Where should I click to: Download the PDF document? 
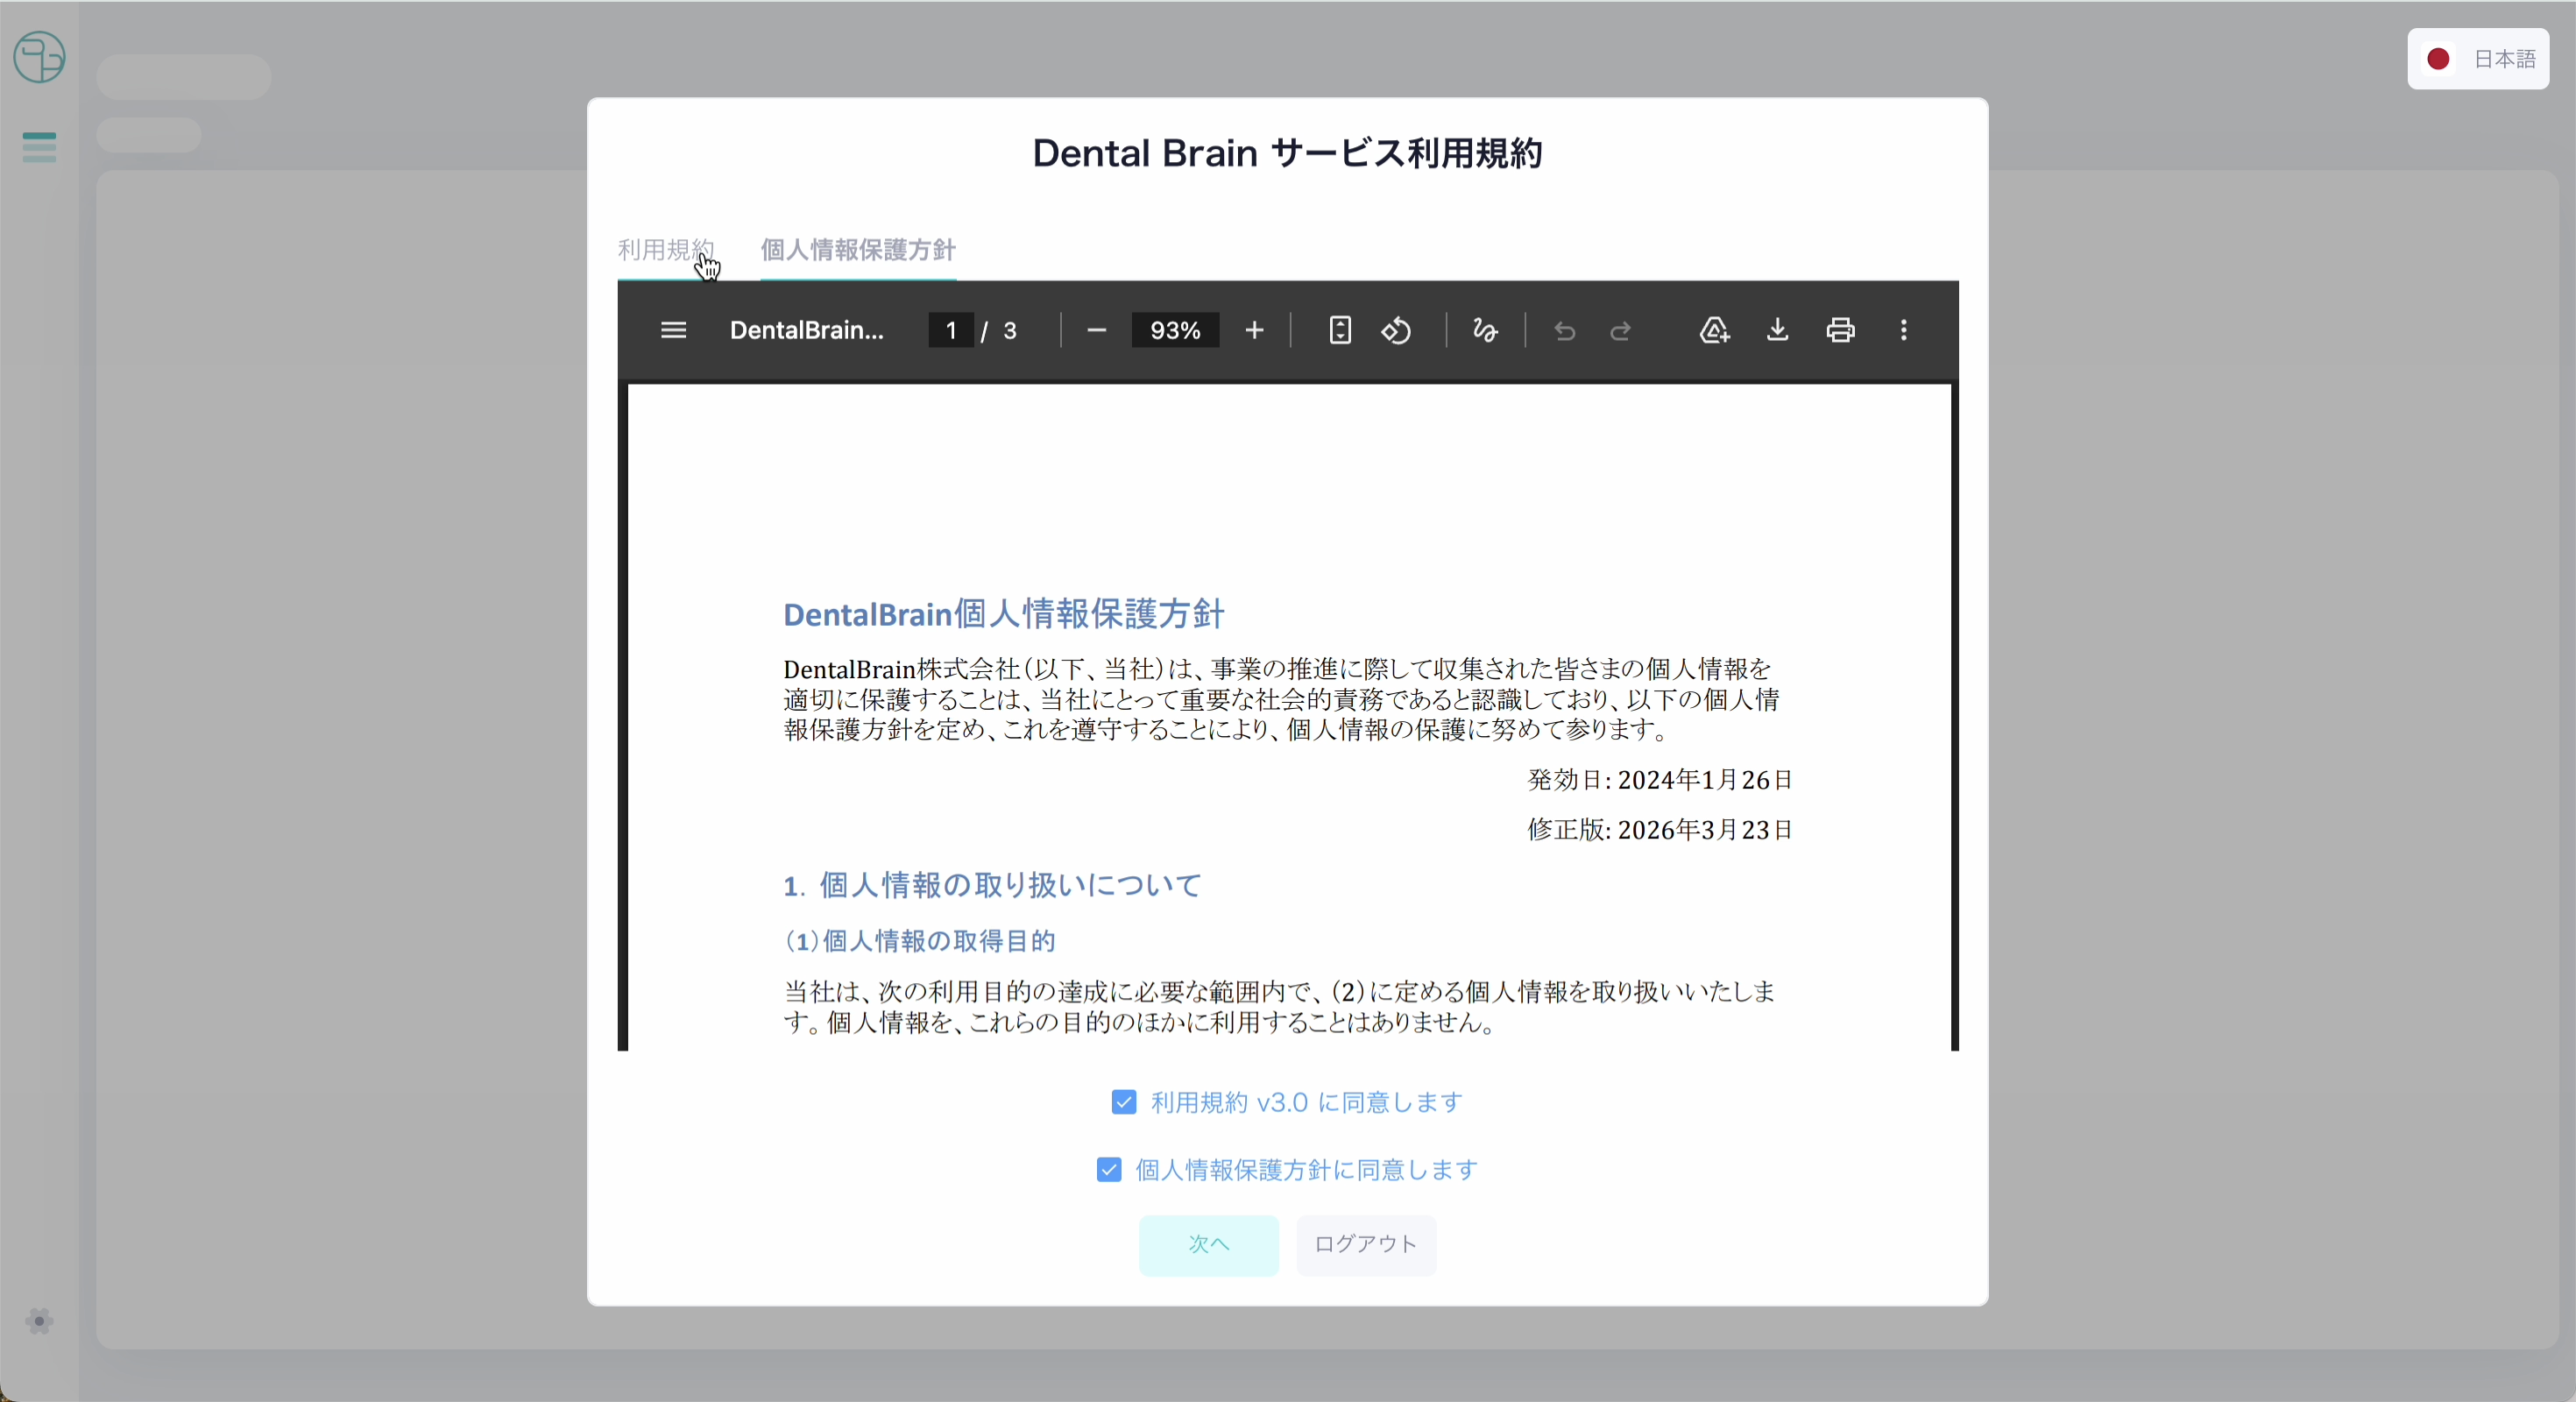pyautogui.click(x=1777, y=330)
